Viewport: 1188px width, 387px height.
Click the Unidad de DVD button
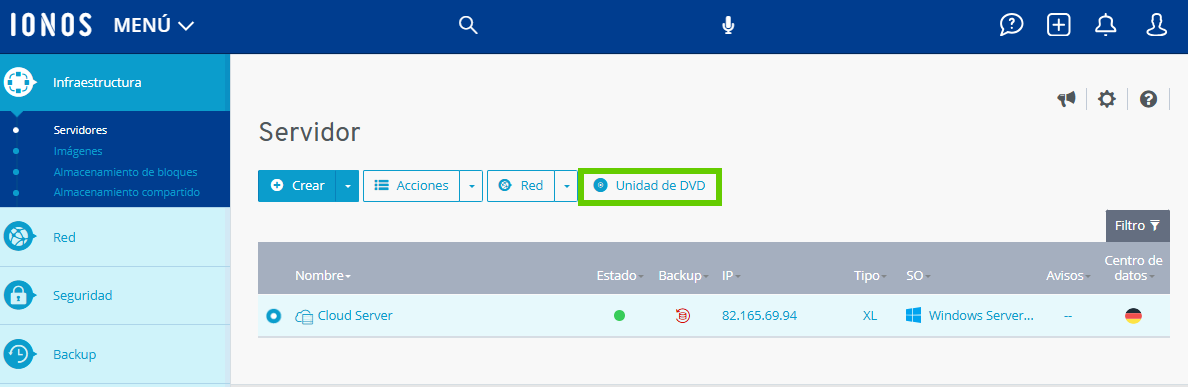[x=650, y=186]
